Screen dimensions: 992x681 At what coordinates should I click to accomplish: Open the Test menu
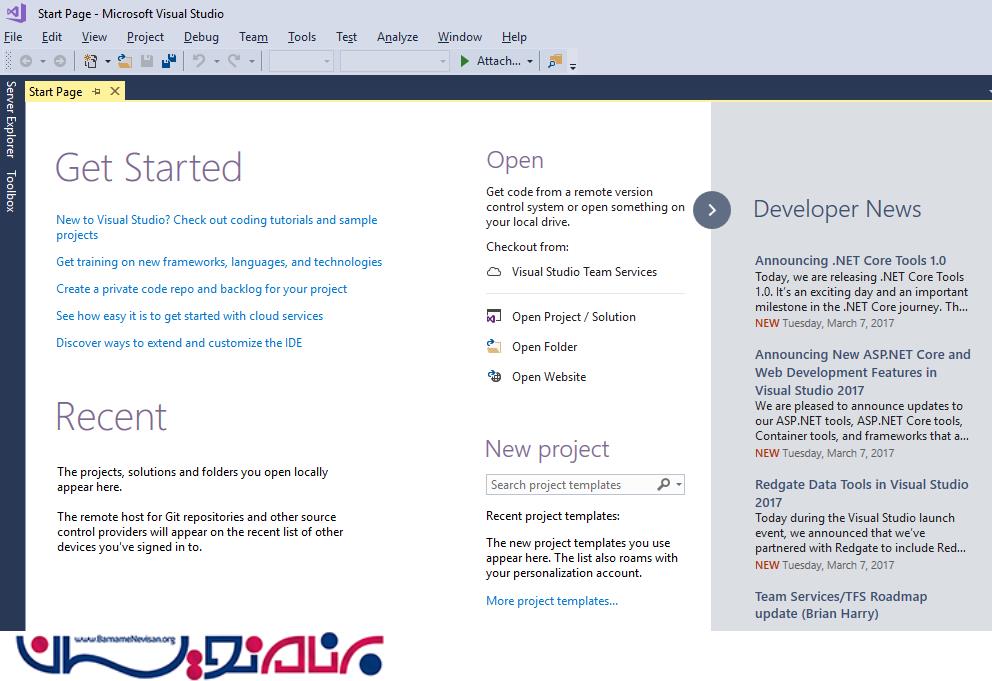[x=346, y=37]
